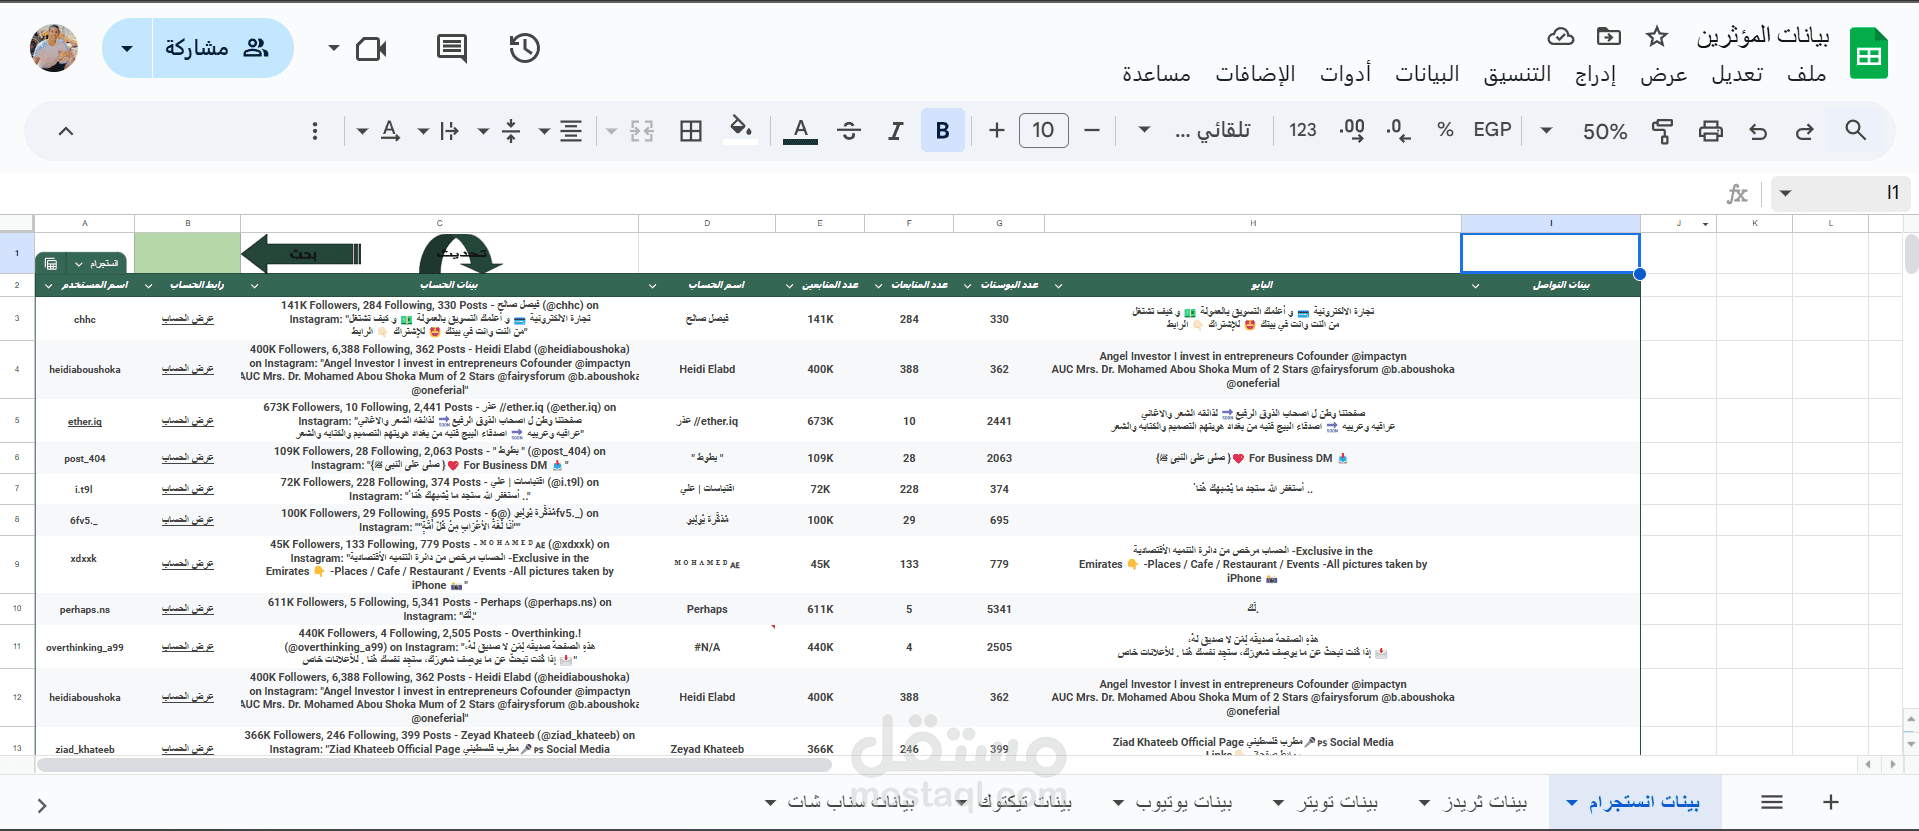Add a new sheet plus button

click(x=1830, y=802)
